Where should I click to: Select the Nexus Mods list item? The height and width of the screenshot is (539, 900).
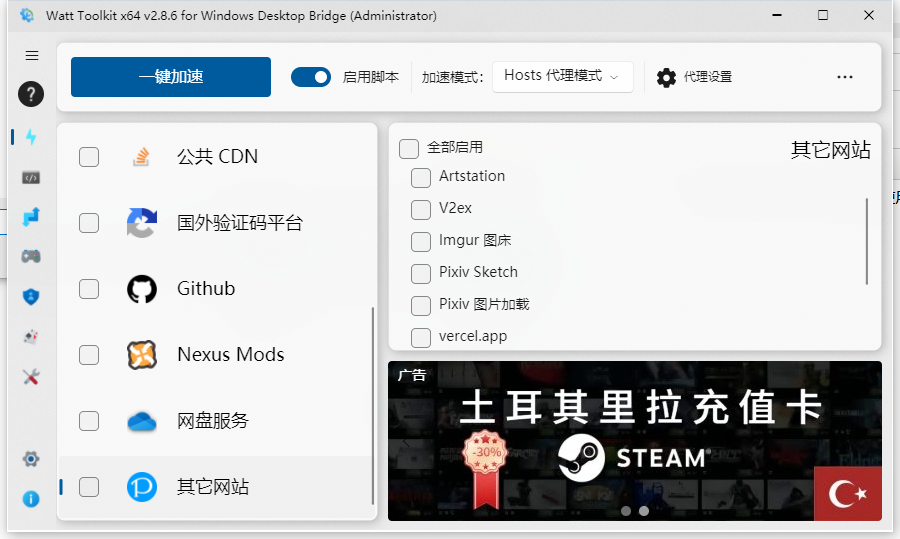point(230,355)
